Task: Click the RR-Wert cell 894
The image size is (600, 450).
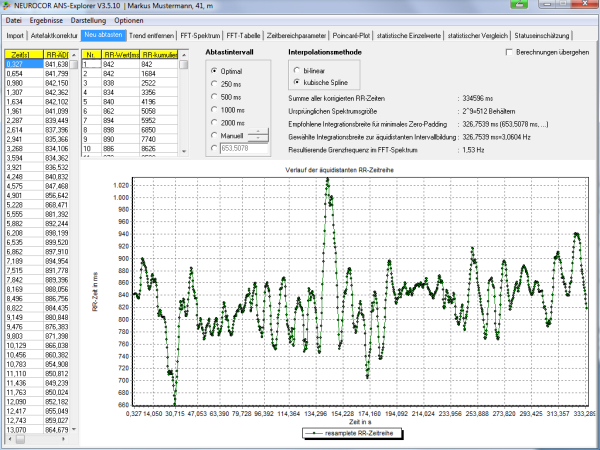Action: (x=121, y=121)
